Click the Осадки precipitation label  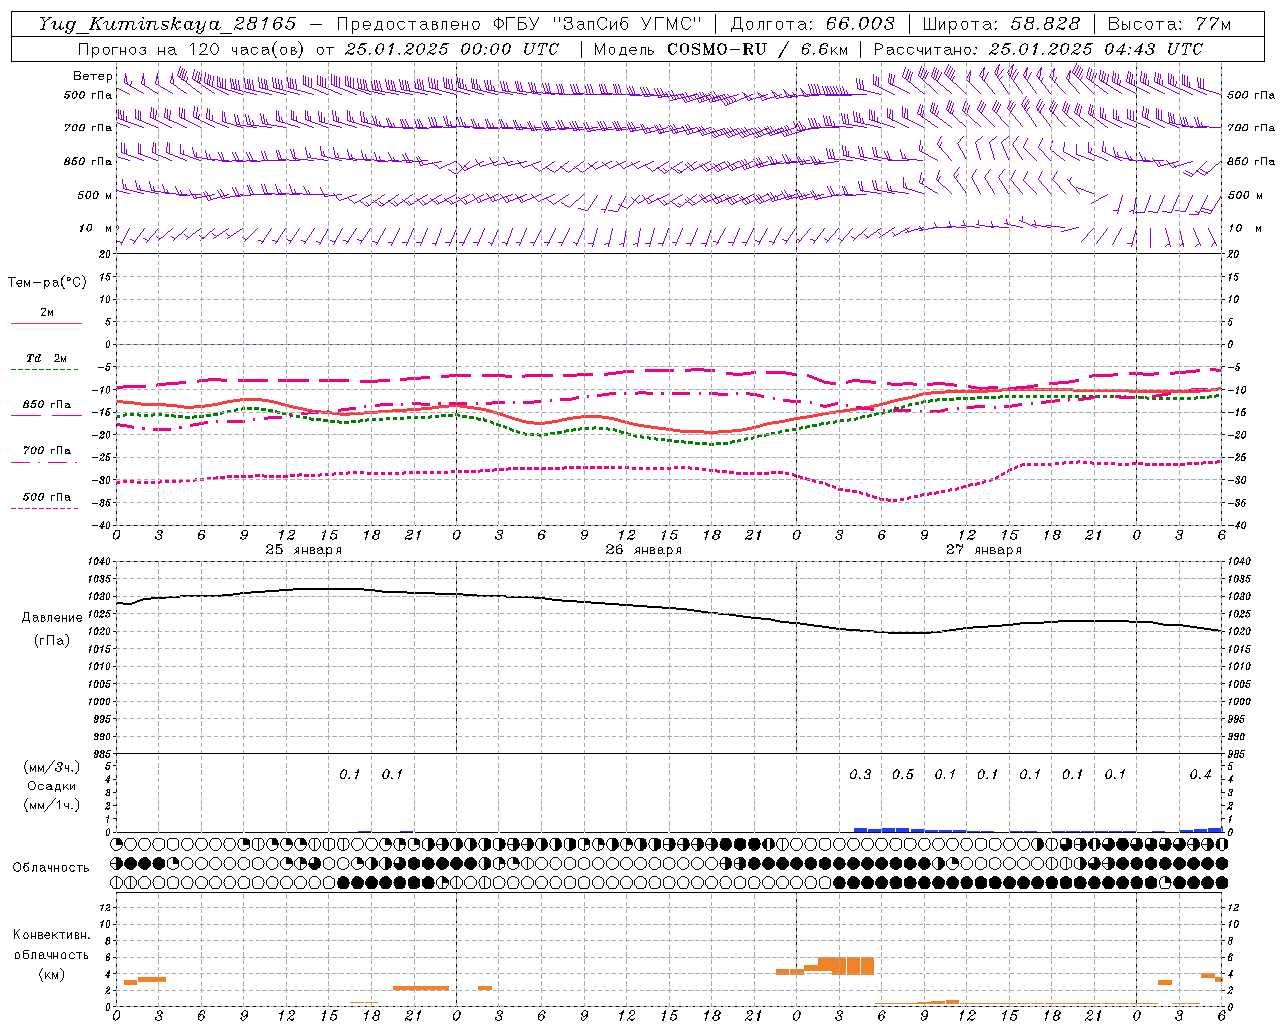click(x=51, y=786)
